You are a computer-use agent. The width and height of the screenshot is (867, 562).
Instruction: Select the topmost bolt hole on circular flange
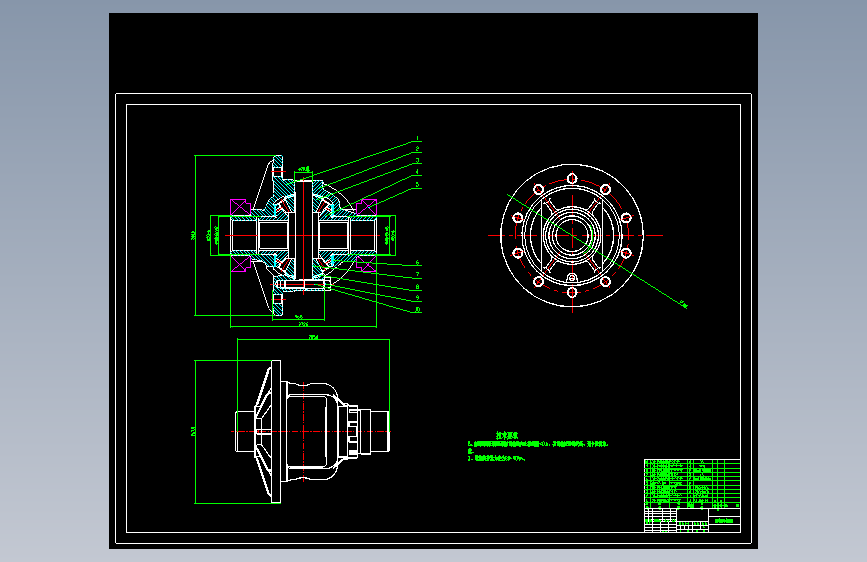pyautogui.click(x=572, y=179)
